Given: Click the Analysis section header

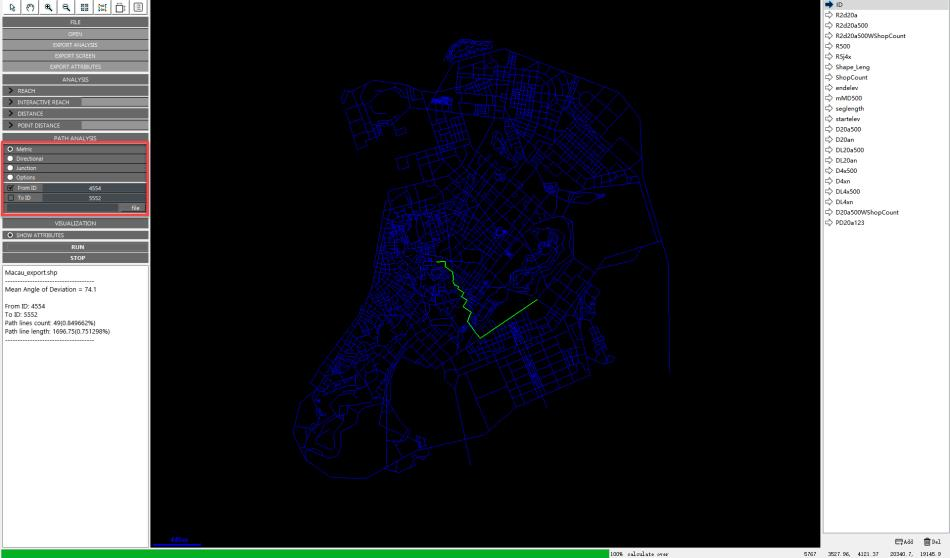Looking at the screenshot, I should [75, 79].
